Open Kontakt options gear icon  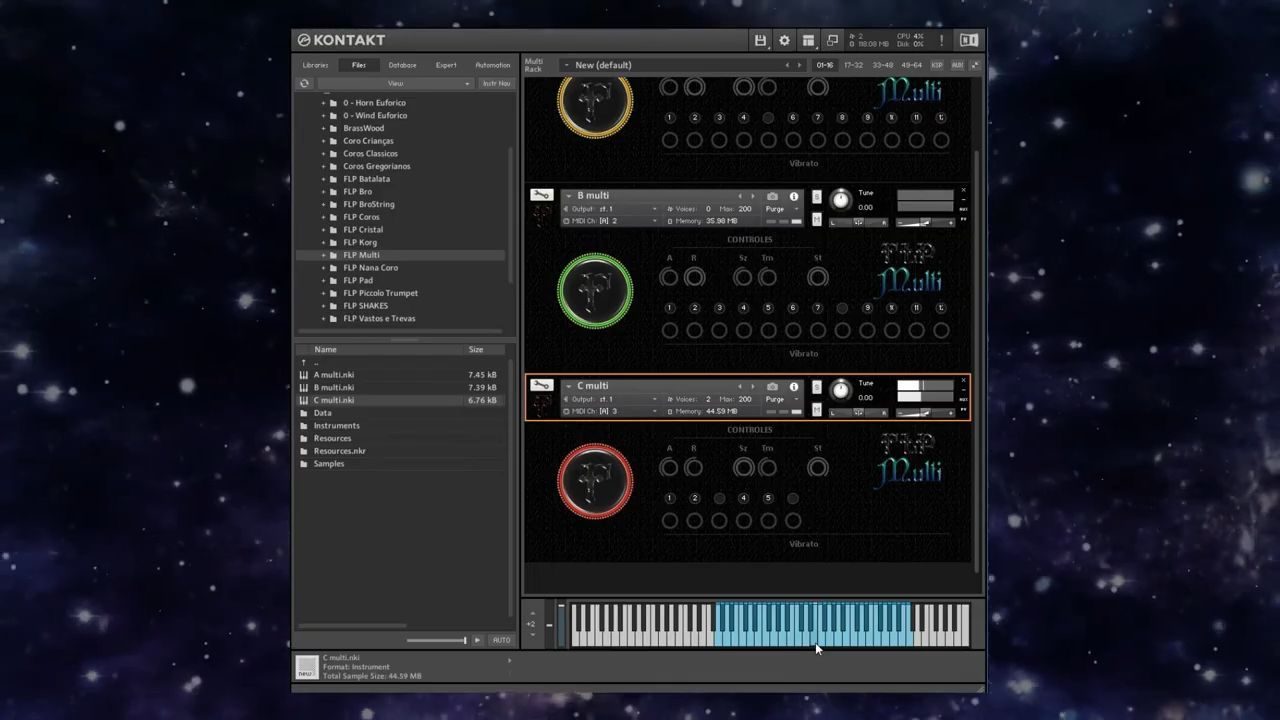click(784, 40)
